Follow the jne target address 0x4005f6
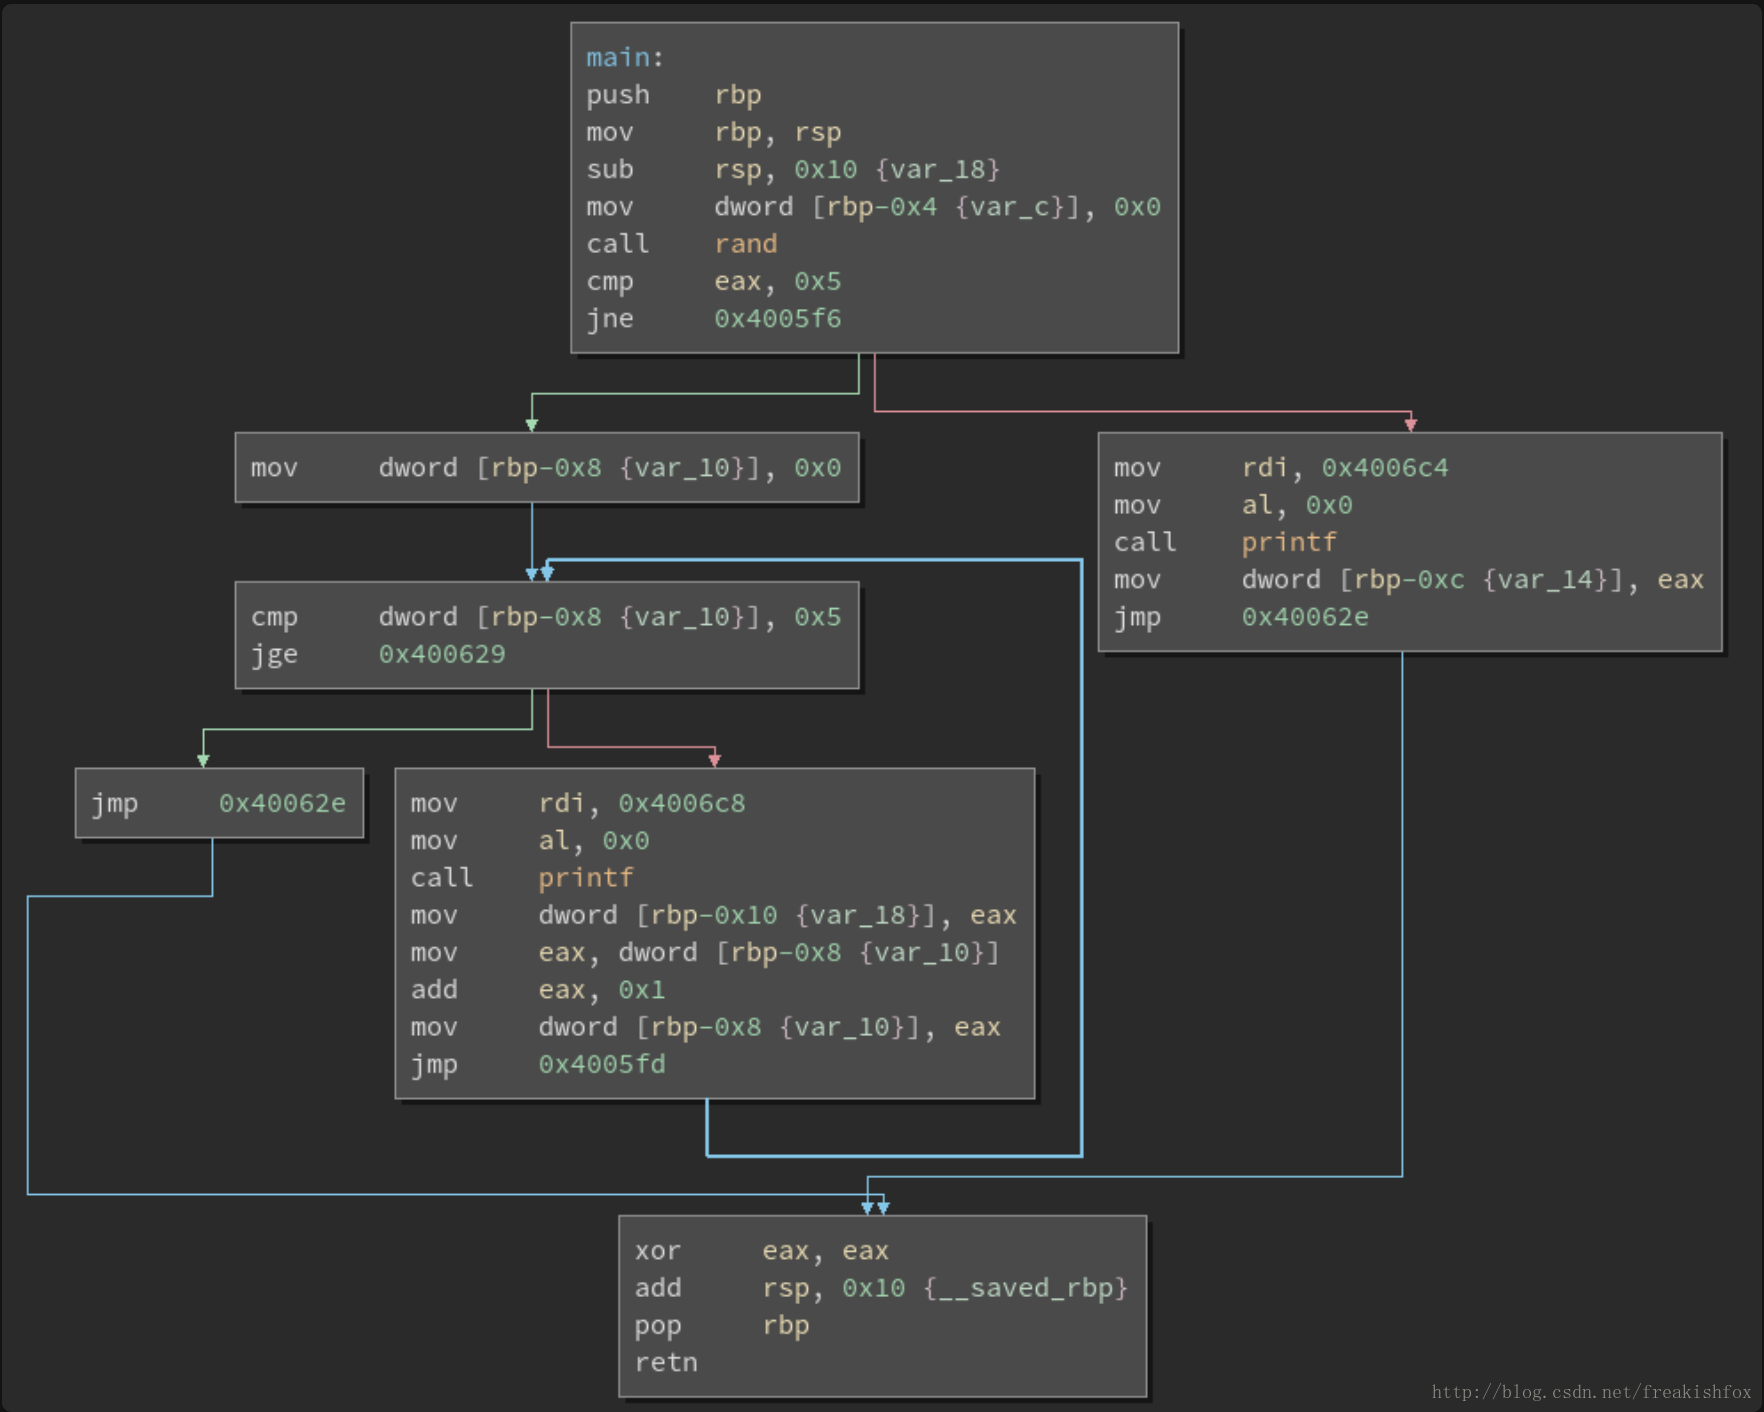 (777, 319)
